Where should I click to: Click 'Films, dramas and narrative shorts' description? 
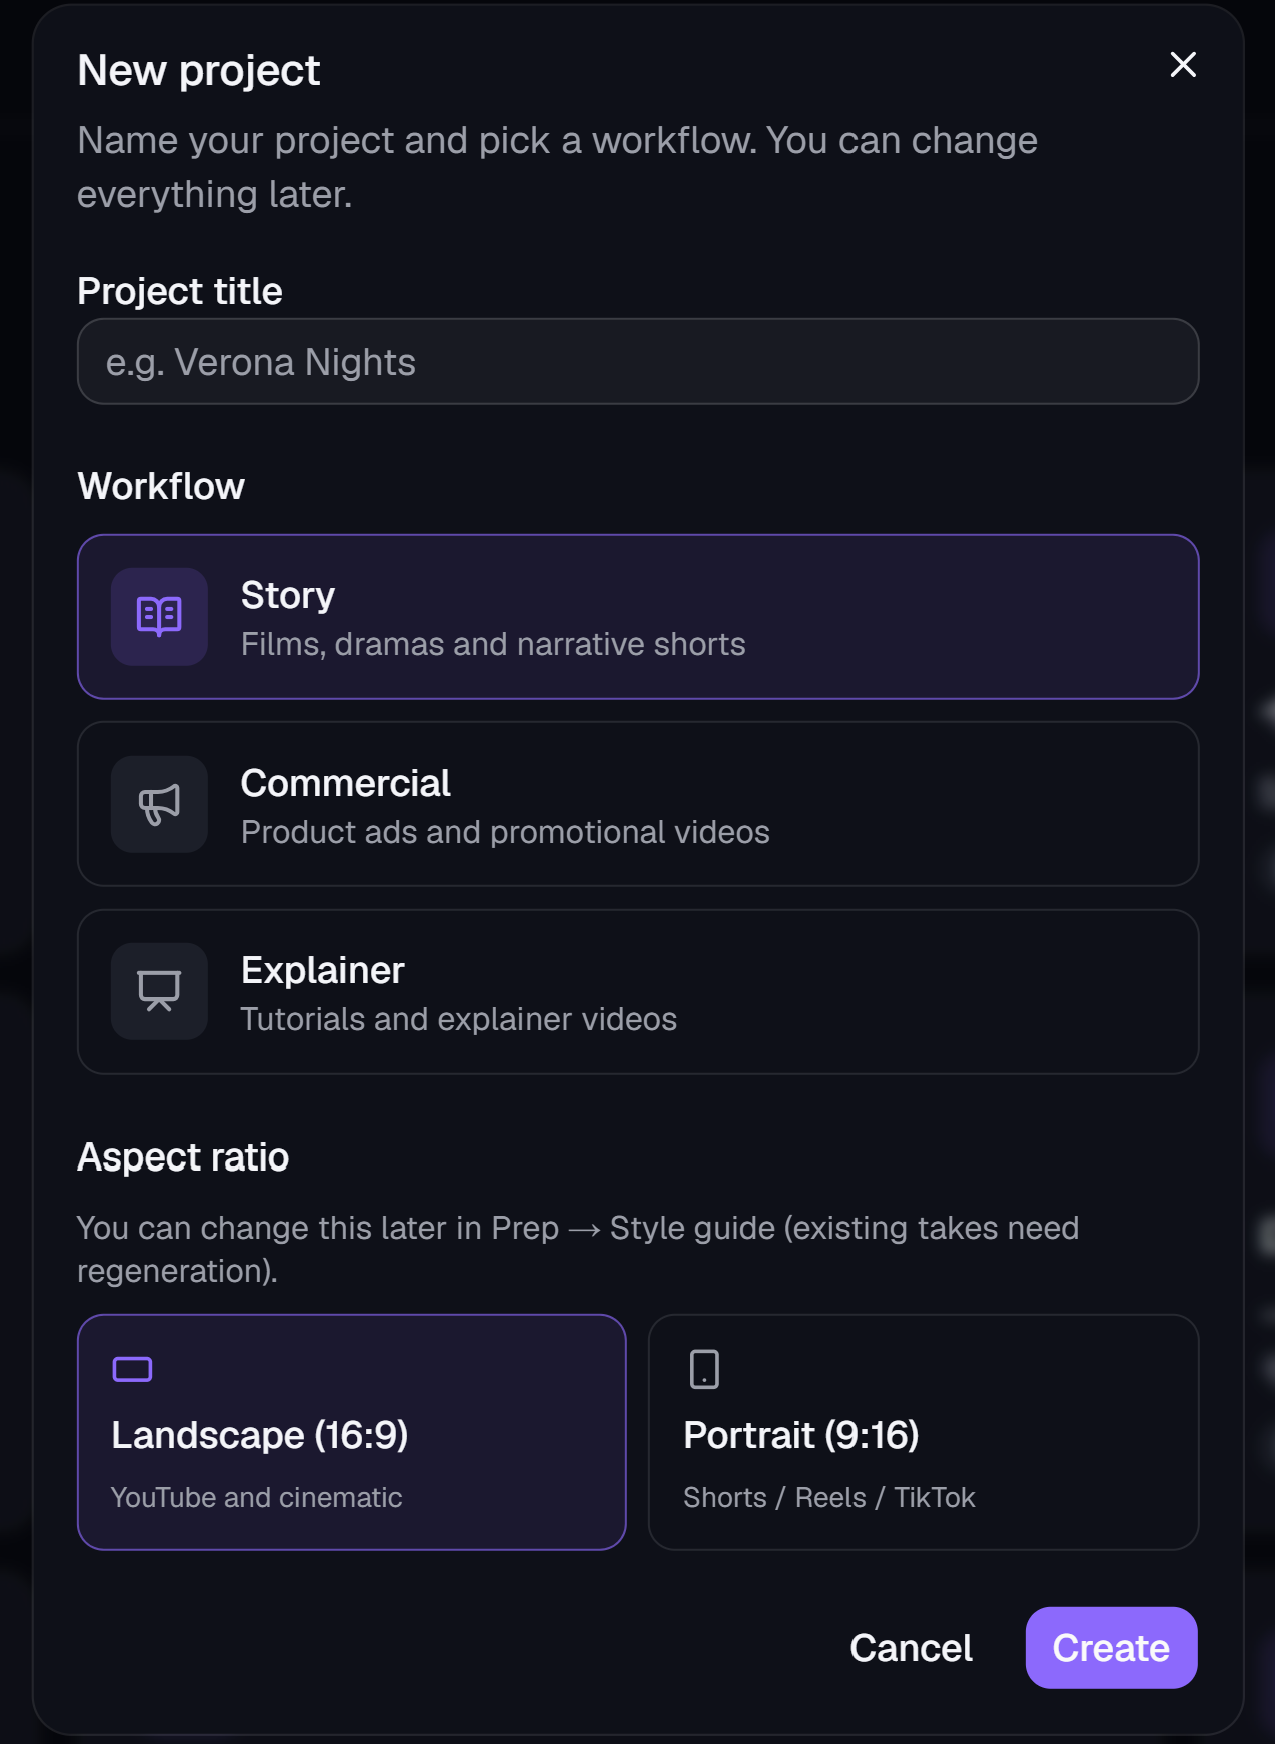click(493, 644)
